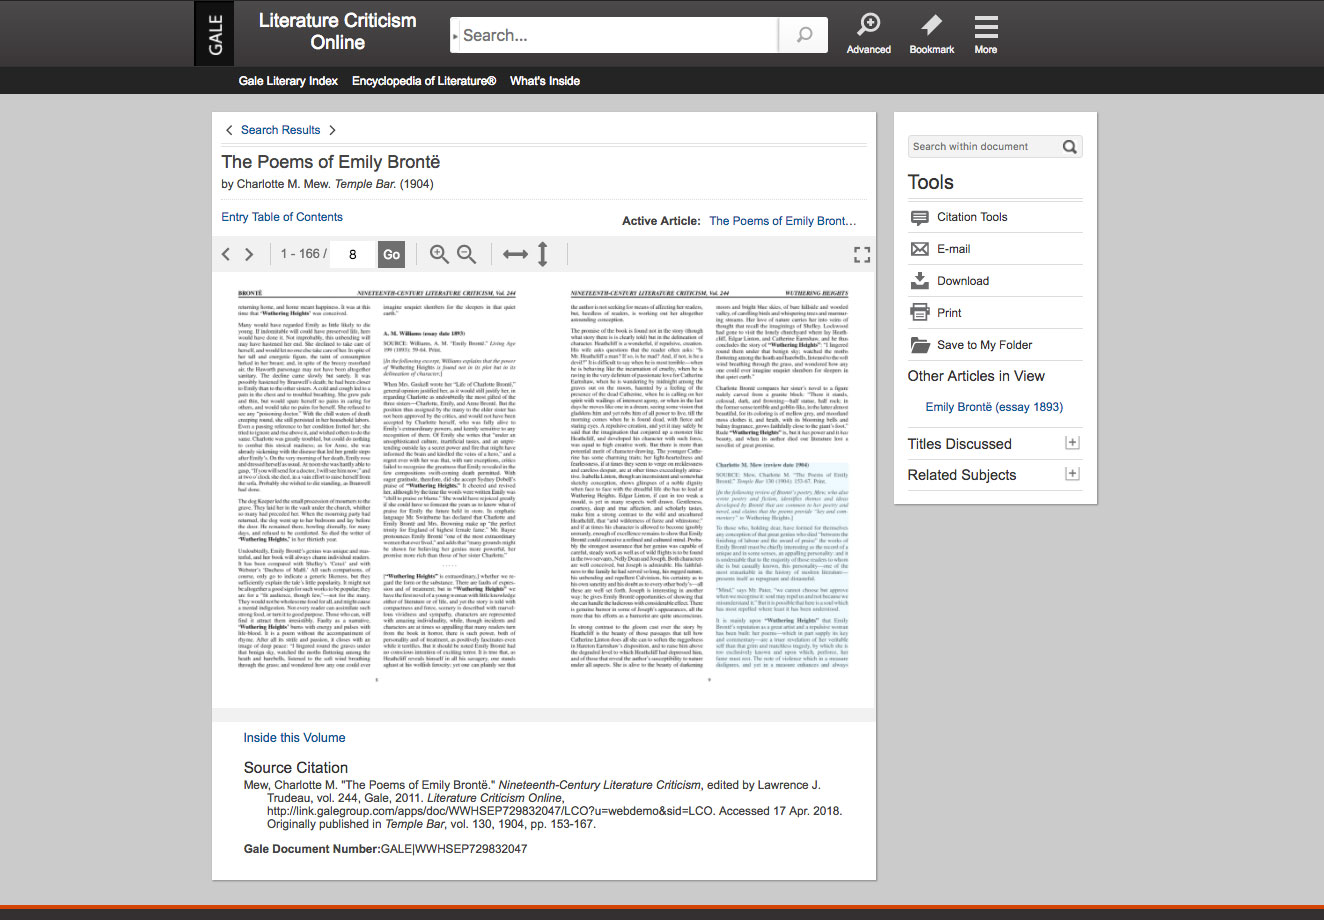The image size is (1324, 920).
Task: Go to next search result arrow
Action: pos(333,130)
